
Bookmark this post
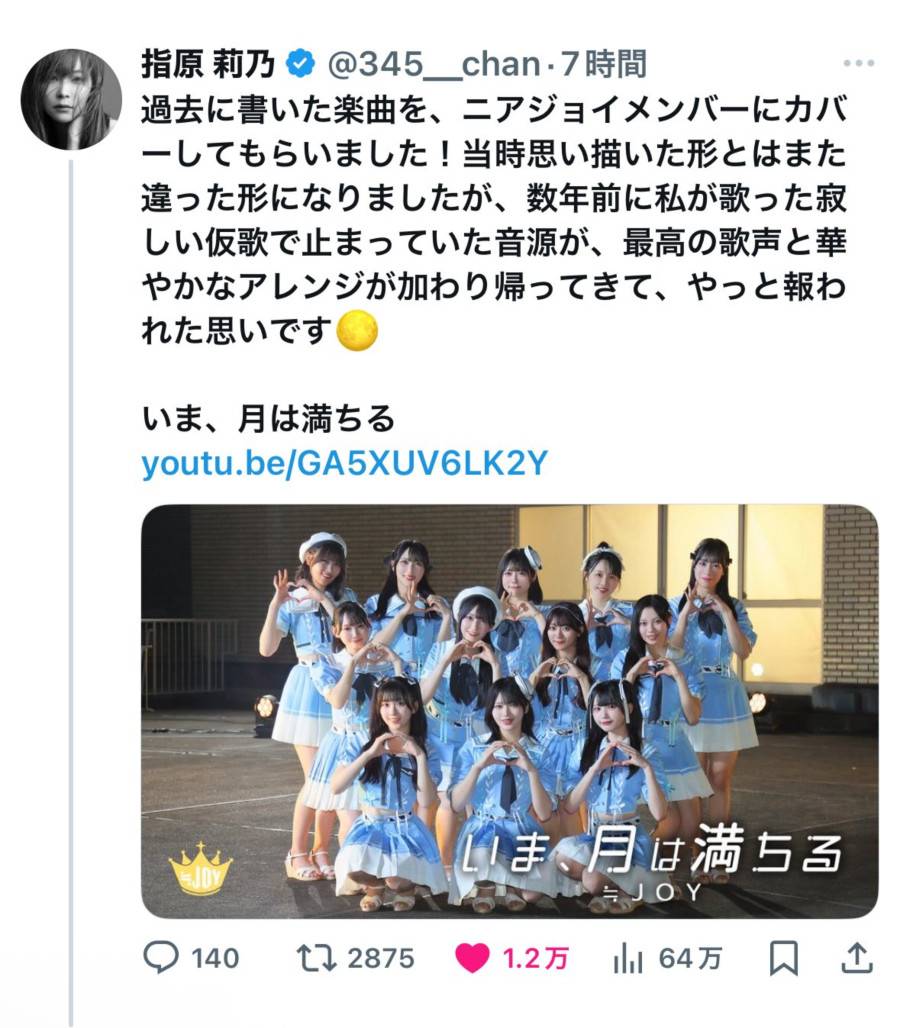[x=783, y=958]
